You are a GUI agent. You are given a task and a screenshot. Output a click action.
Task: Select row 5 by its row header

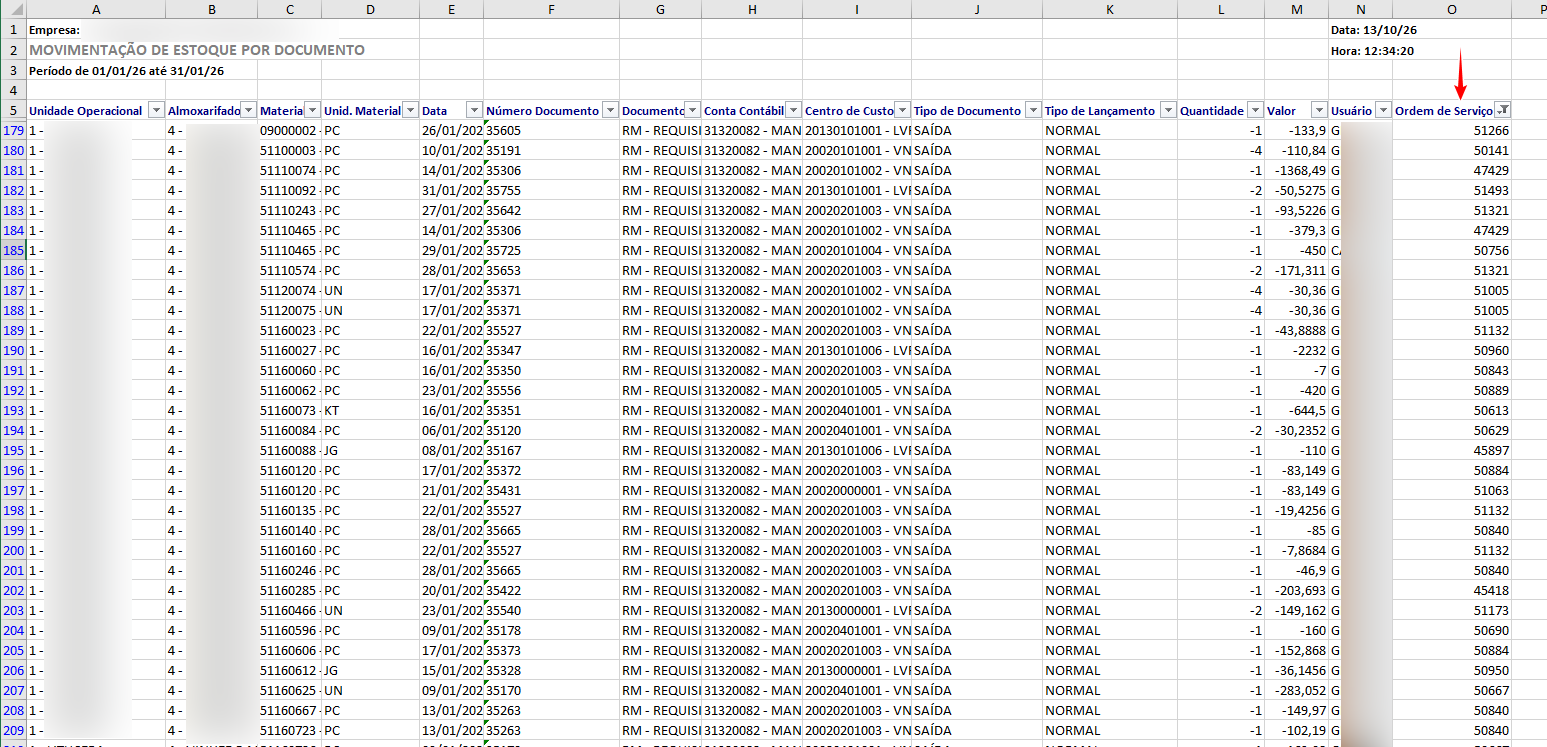click(x=13, y=111)
